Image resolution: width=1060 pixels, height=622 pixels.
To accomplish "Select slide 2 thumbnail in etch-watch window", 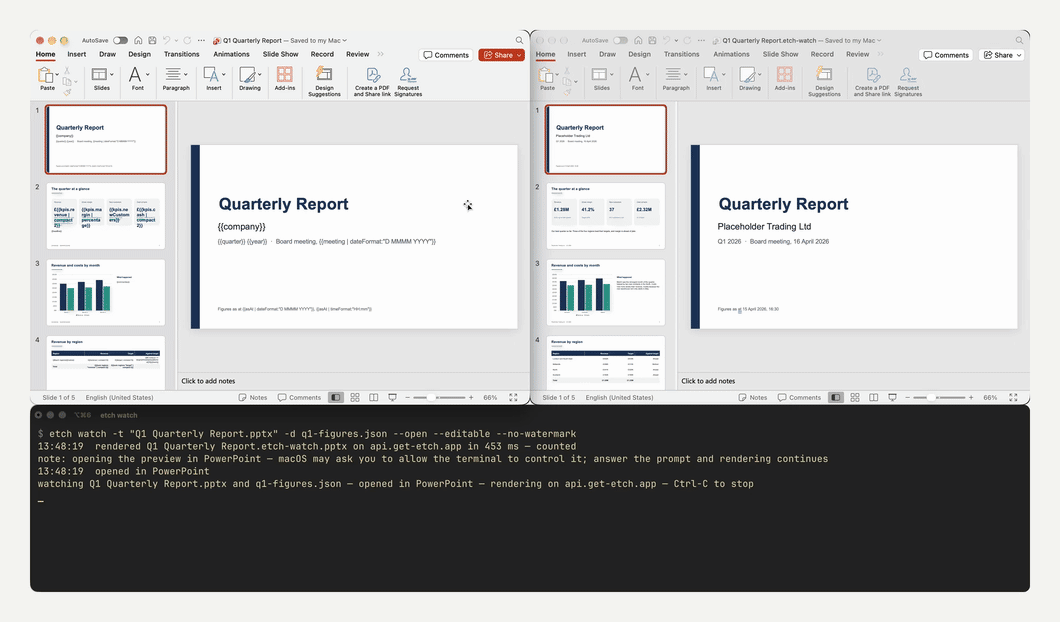I will click(606, 216).
